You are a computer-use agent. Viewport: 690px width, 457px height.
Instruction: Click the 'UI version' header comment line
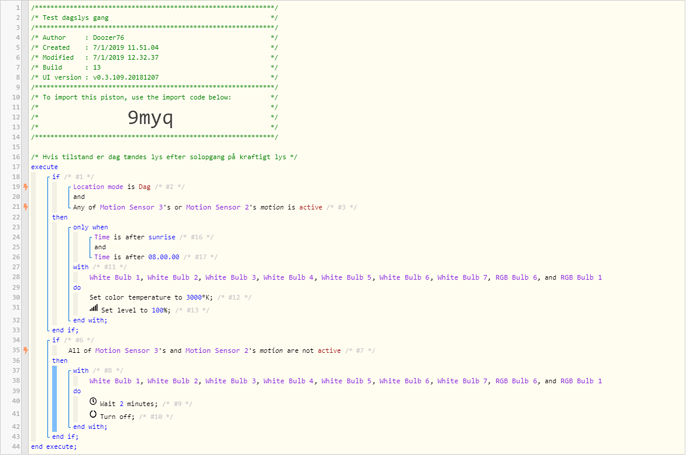click(154, 77)
